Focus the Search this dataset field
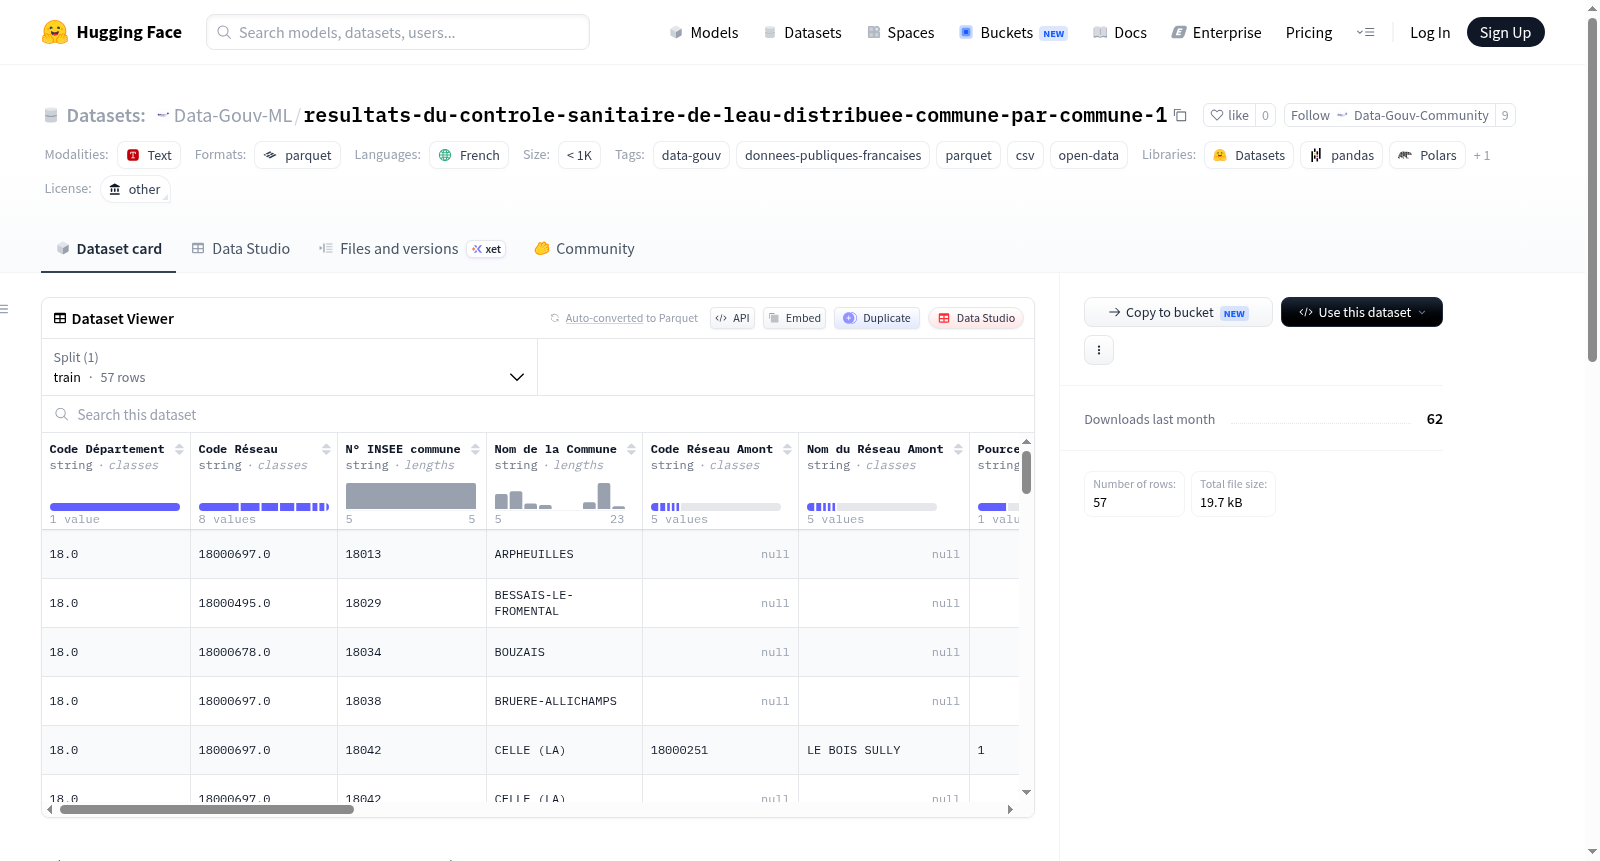The image size is (1600, 861). [x=537, y=414]
